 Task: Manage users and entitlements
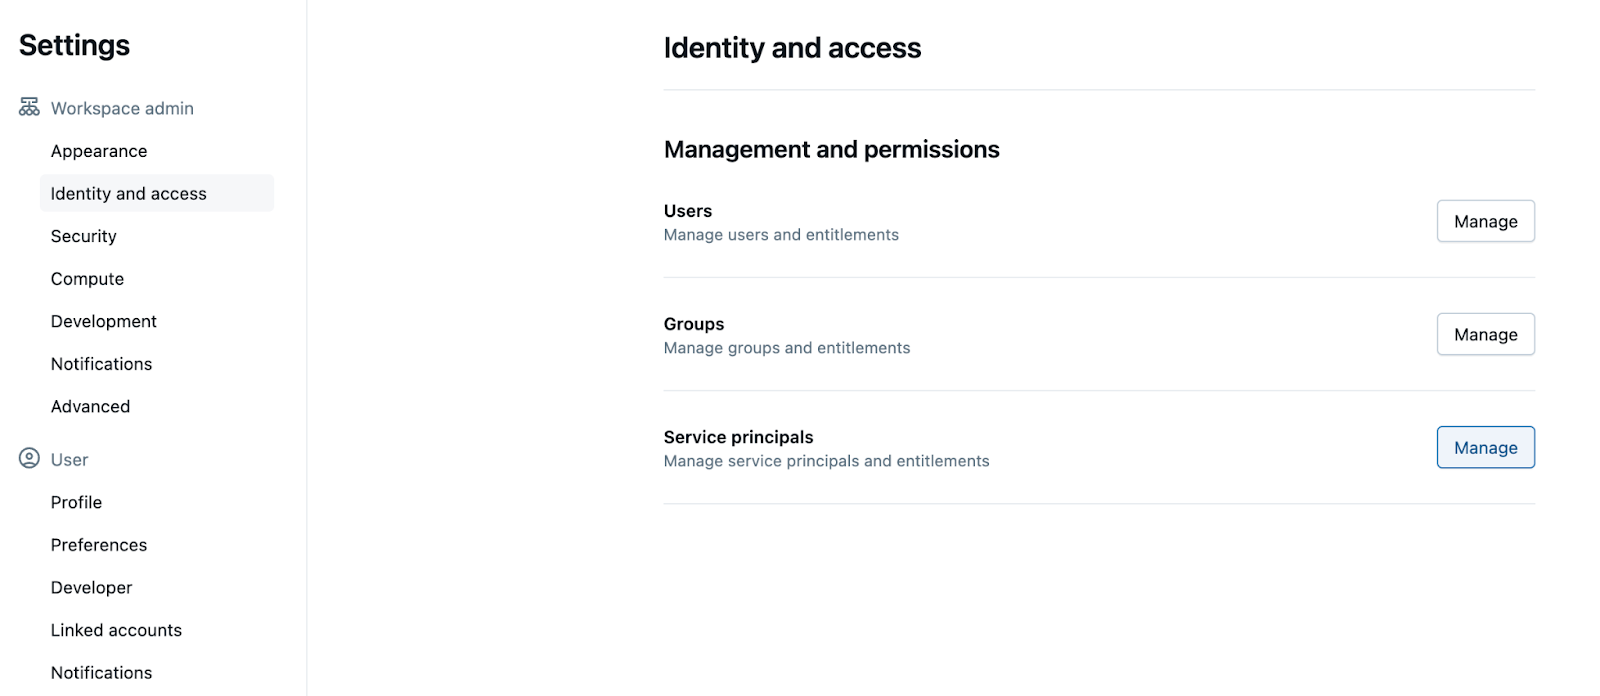pyautogui.click(x=1485, y=221)
